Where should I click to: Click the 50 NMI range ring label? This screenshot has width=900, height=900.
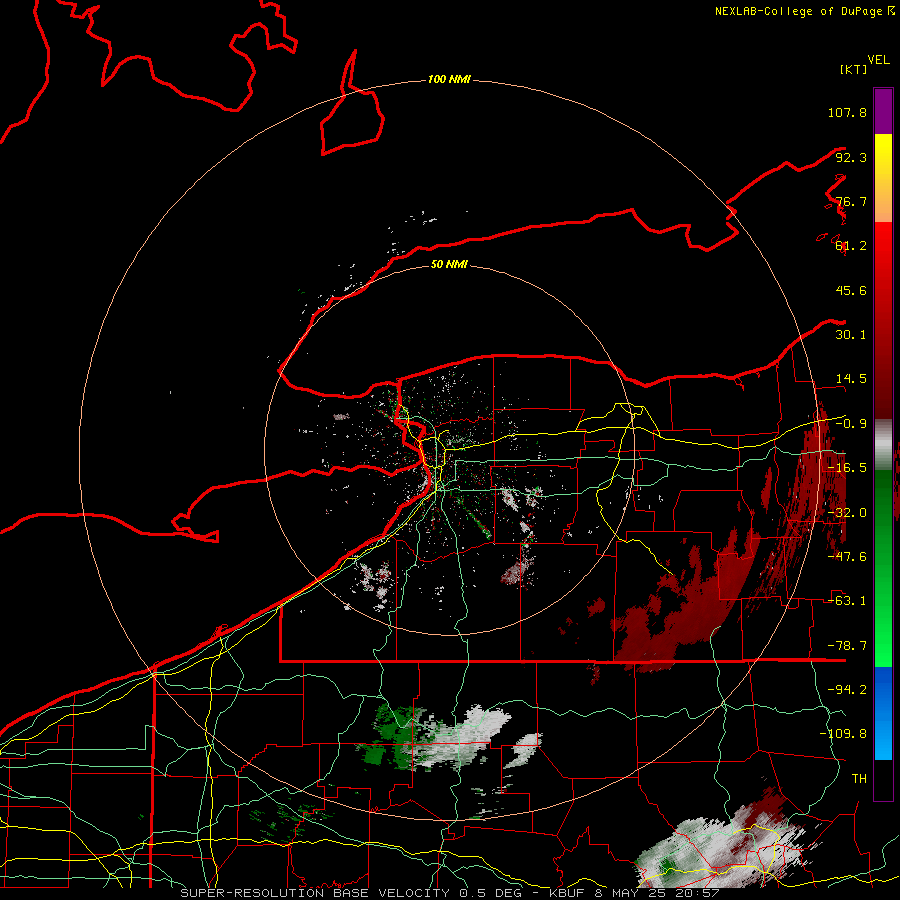tap(449, 264)
